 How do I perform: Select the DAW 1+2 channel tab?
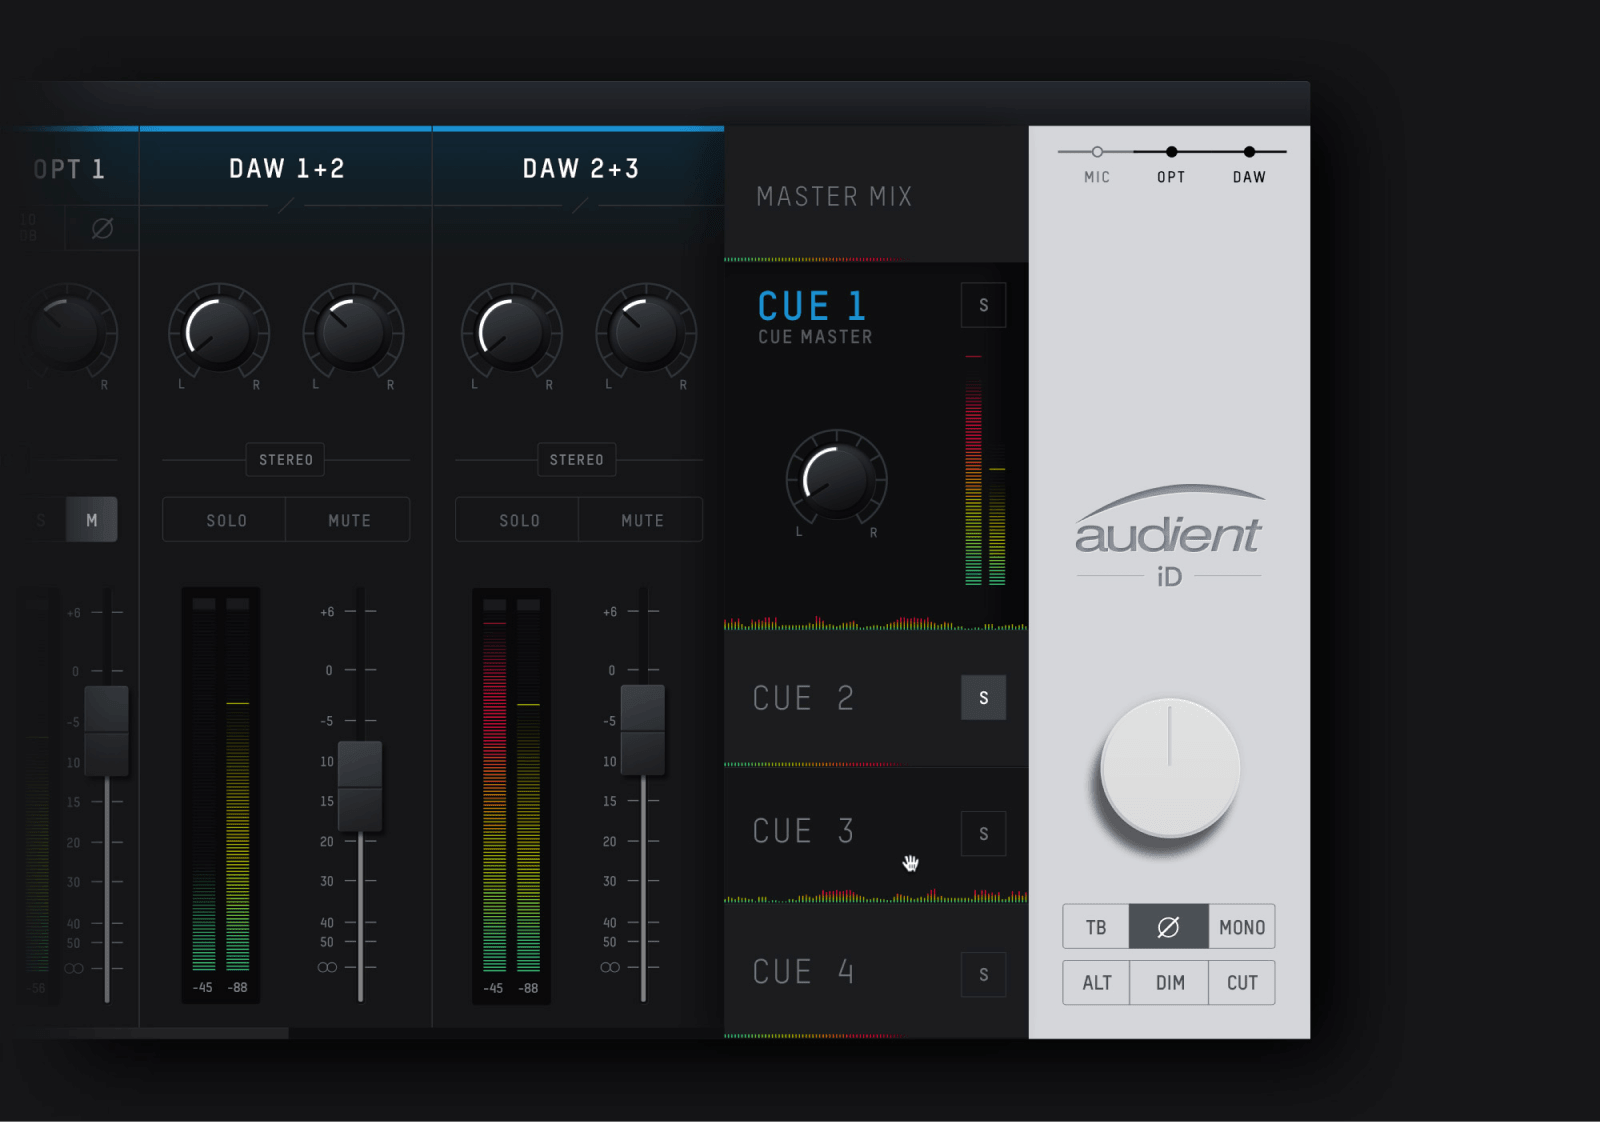point(285,168)
